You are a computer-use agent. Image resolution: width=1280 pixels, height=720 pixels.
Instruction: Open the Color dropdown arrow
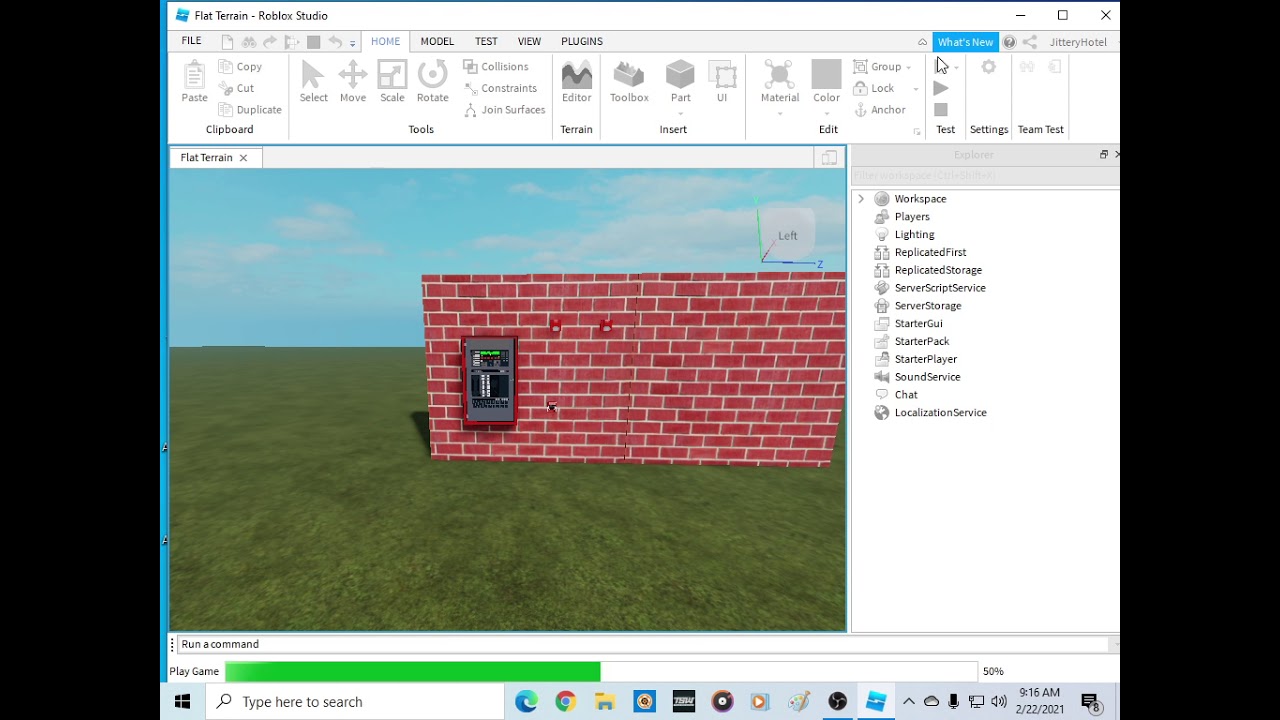(x=826, y=113)
